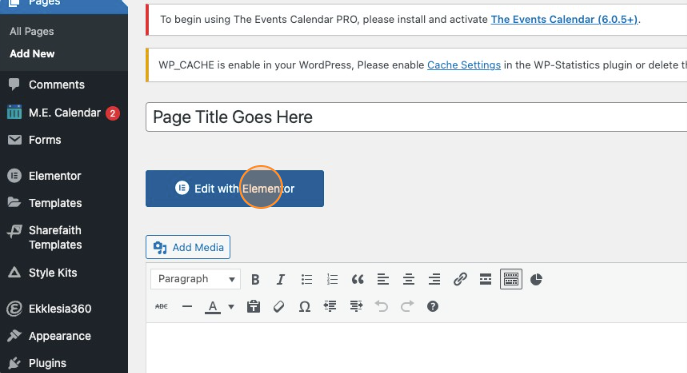Click Paste as text icon
The image size is (687, 373).
point(253,306)
